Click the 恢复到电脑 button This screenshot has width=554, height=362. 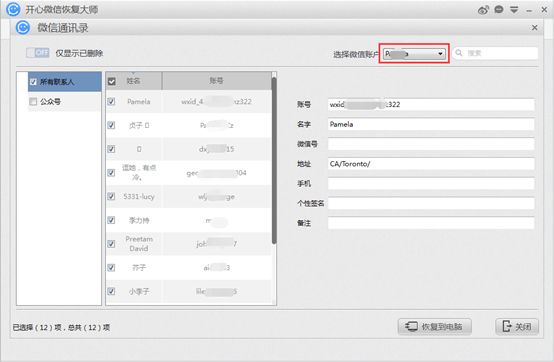pos(435,327)
